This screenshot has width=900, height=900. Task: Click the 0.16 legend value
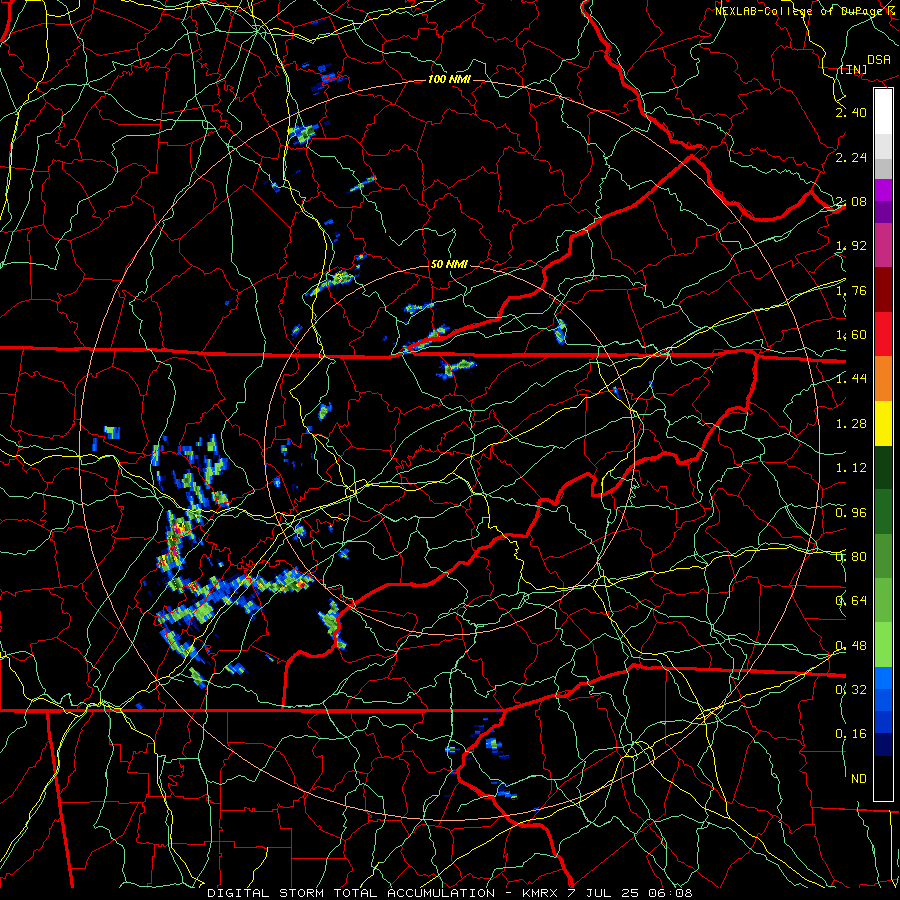851,734
